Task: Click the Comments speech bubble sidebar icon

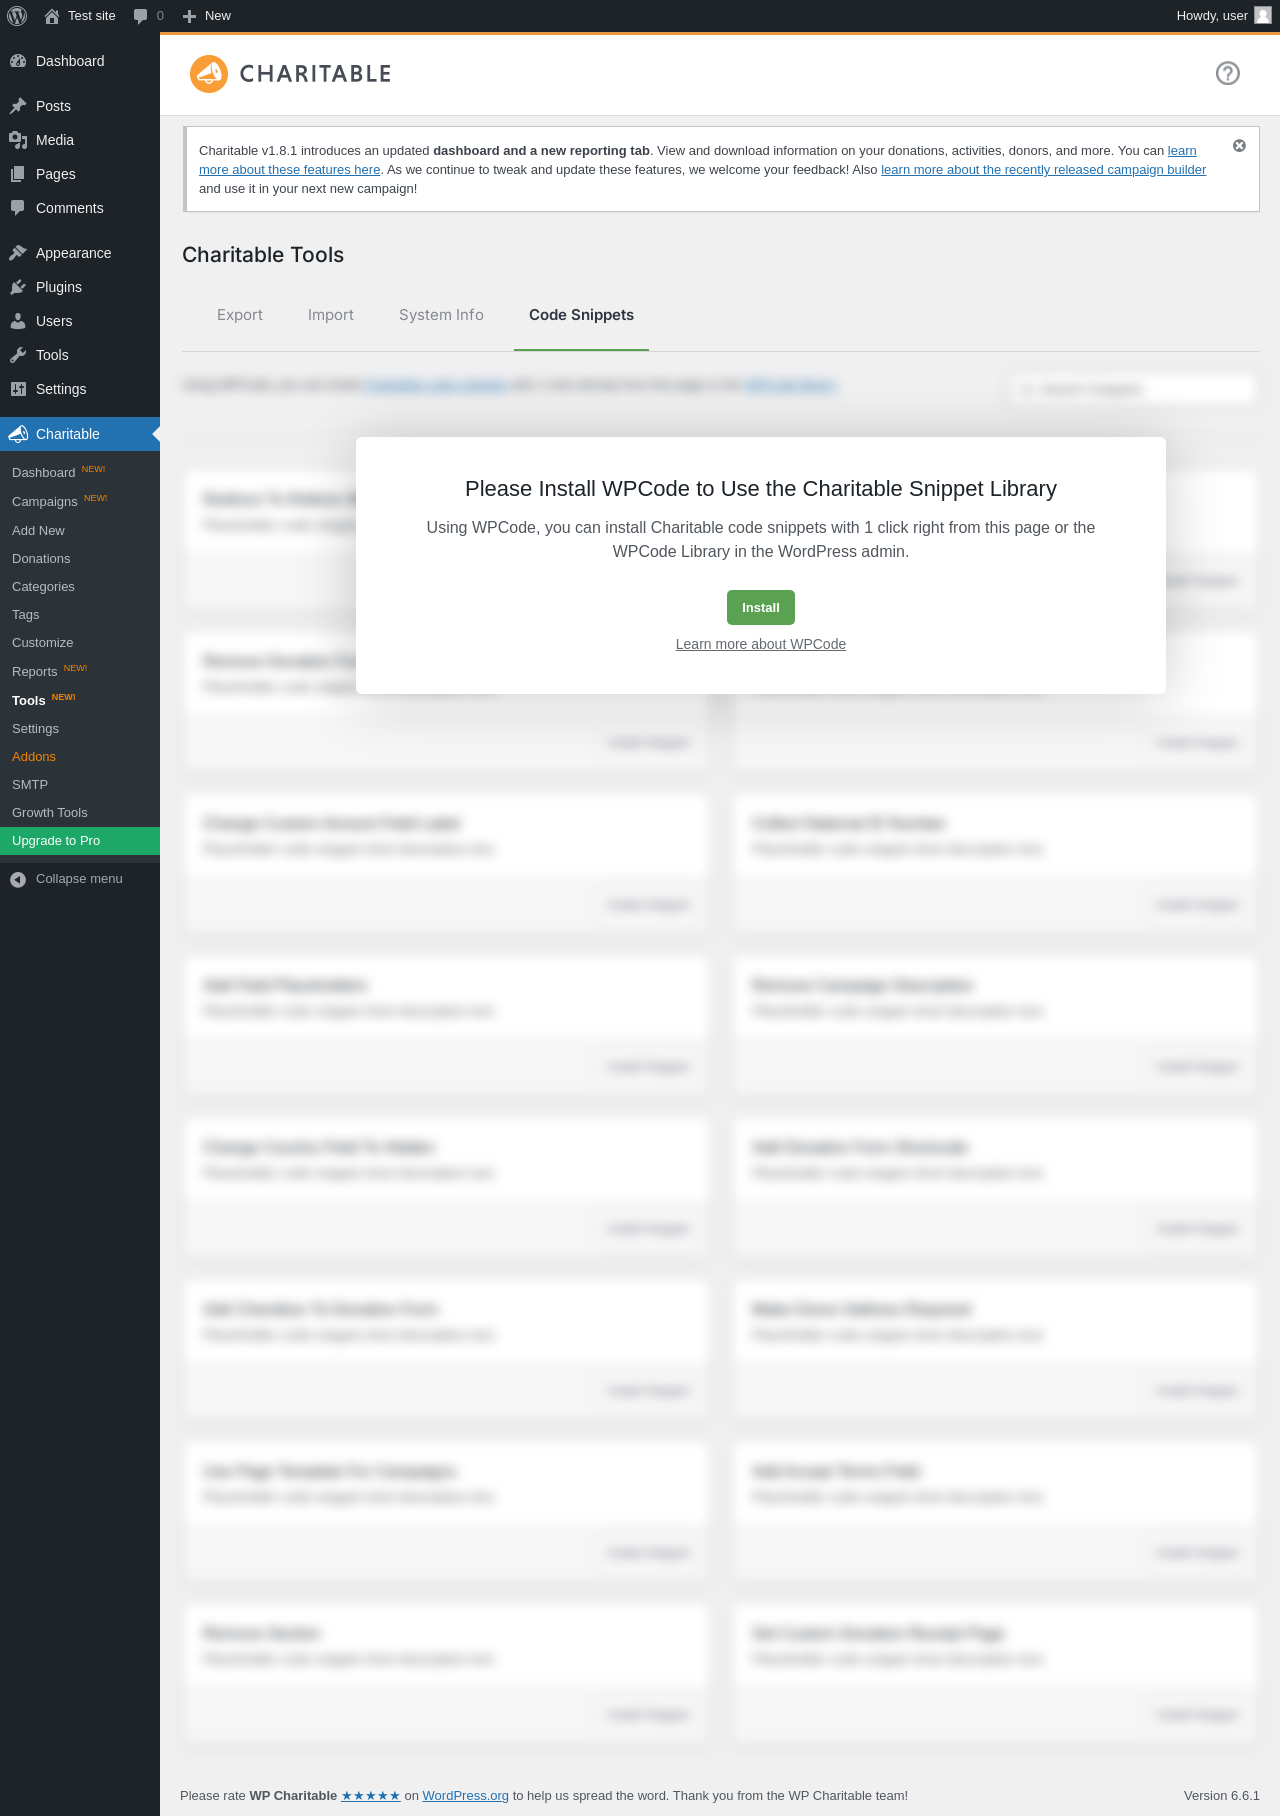Action: click(18, 208)
